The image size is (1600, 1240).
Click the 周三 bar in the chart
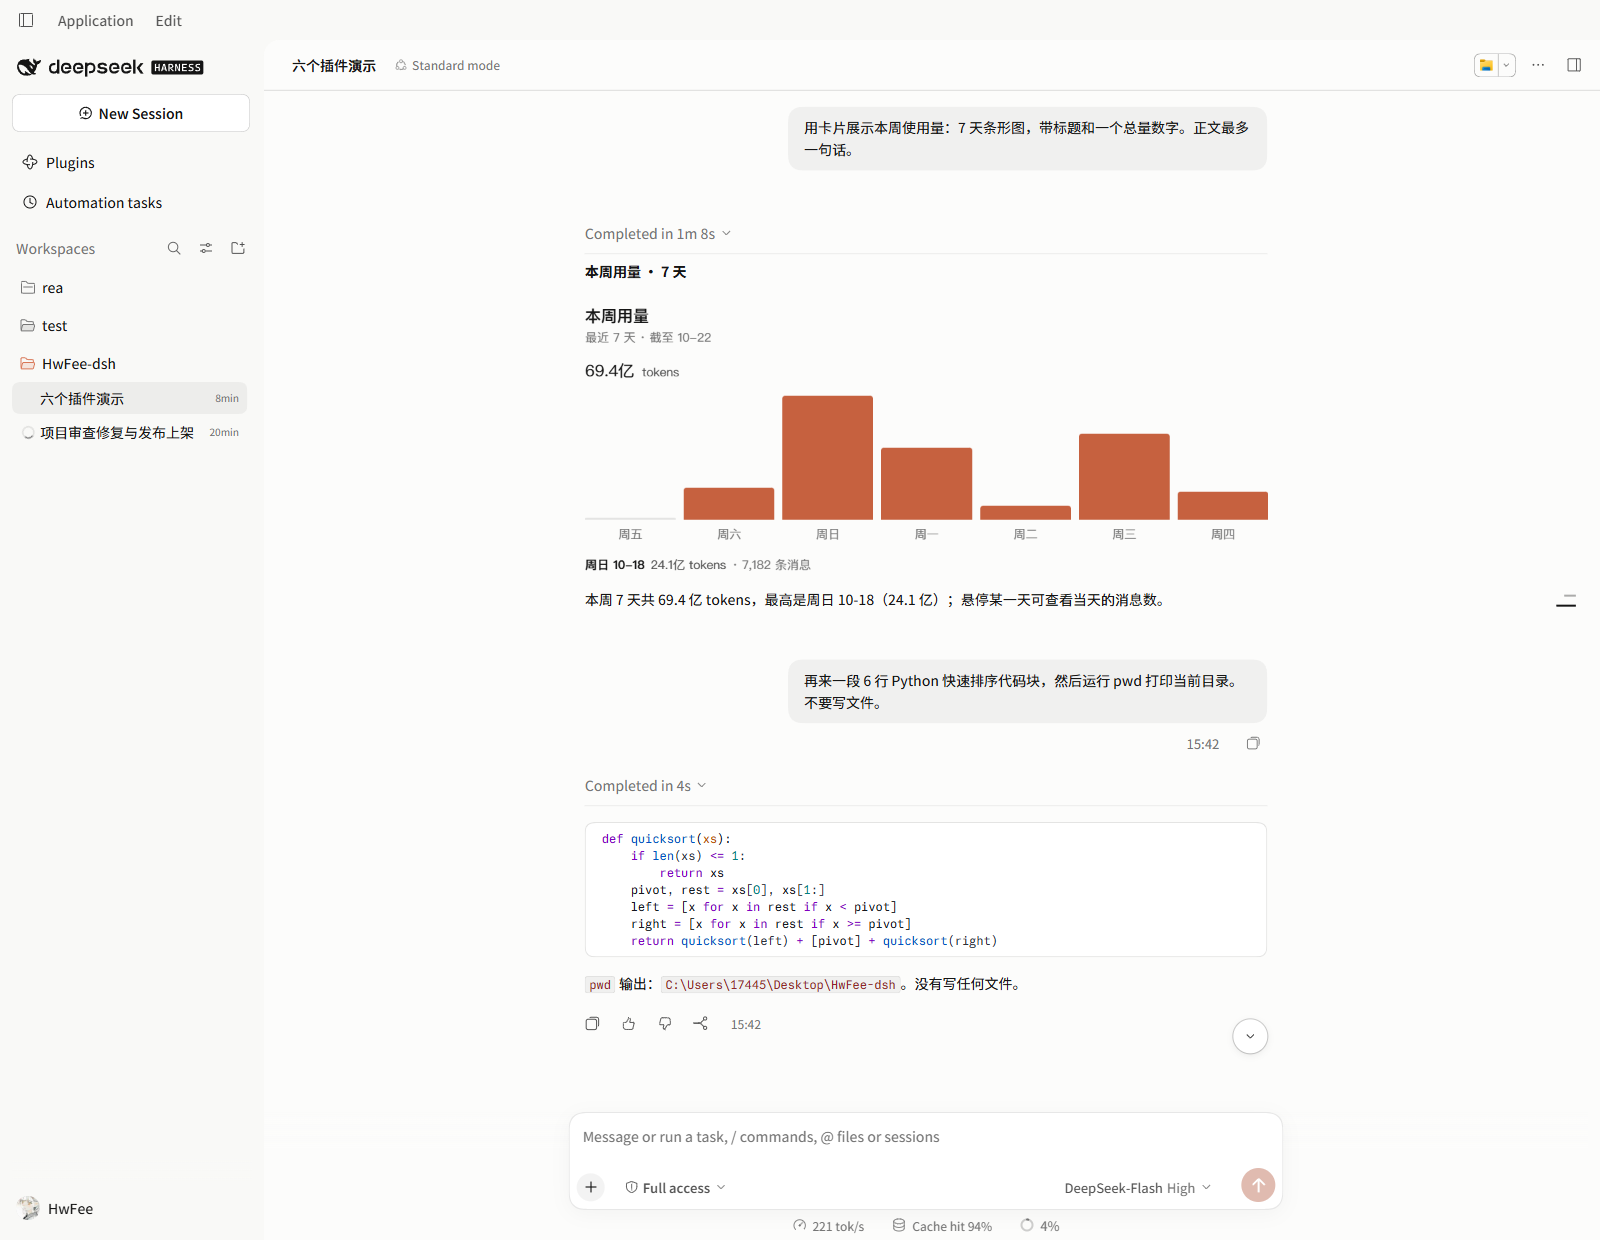1124,477
